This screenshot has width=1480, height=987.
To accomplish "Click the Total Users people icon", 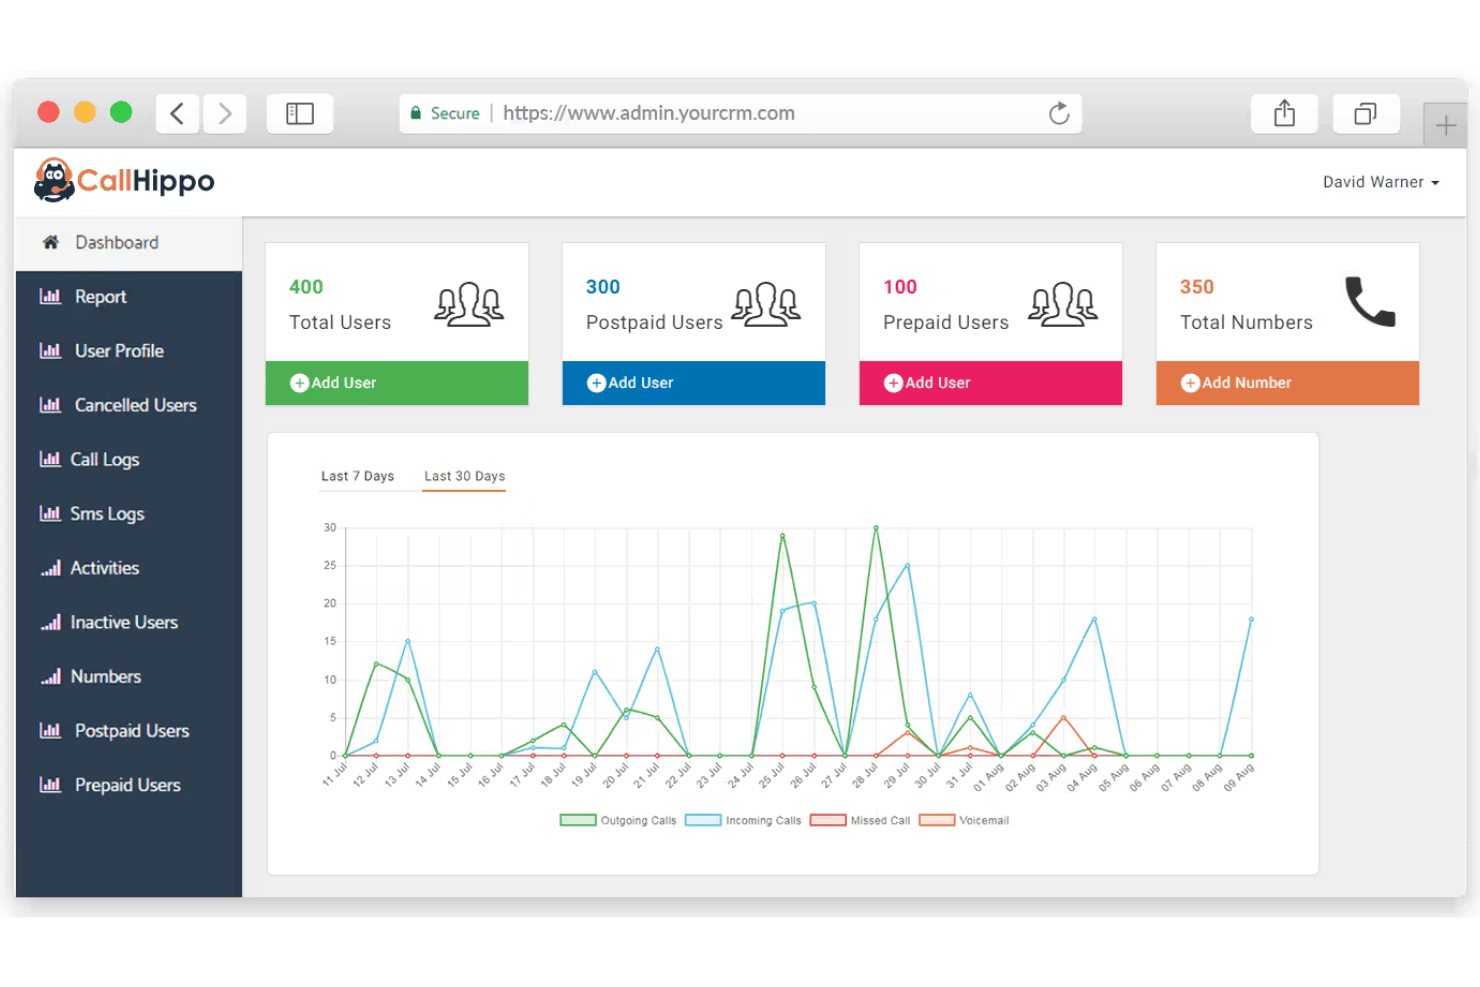I will click(x=469, y=304).
